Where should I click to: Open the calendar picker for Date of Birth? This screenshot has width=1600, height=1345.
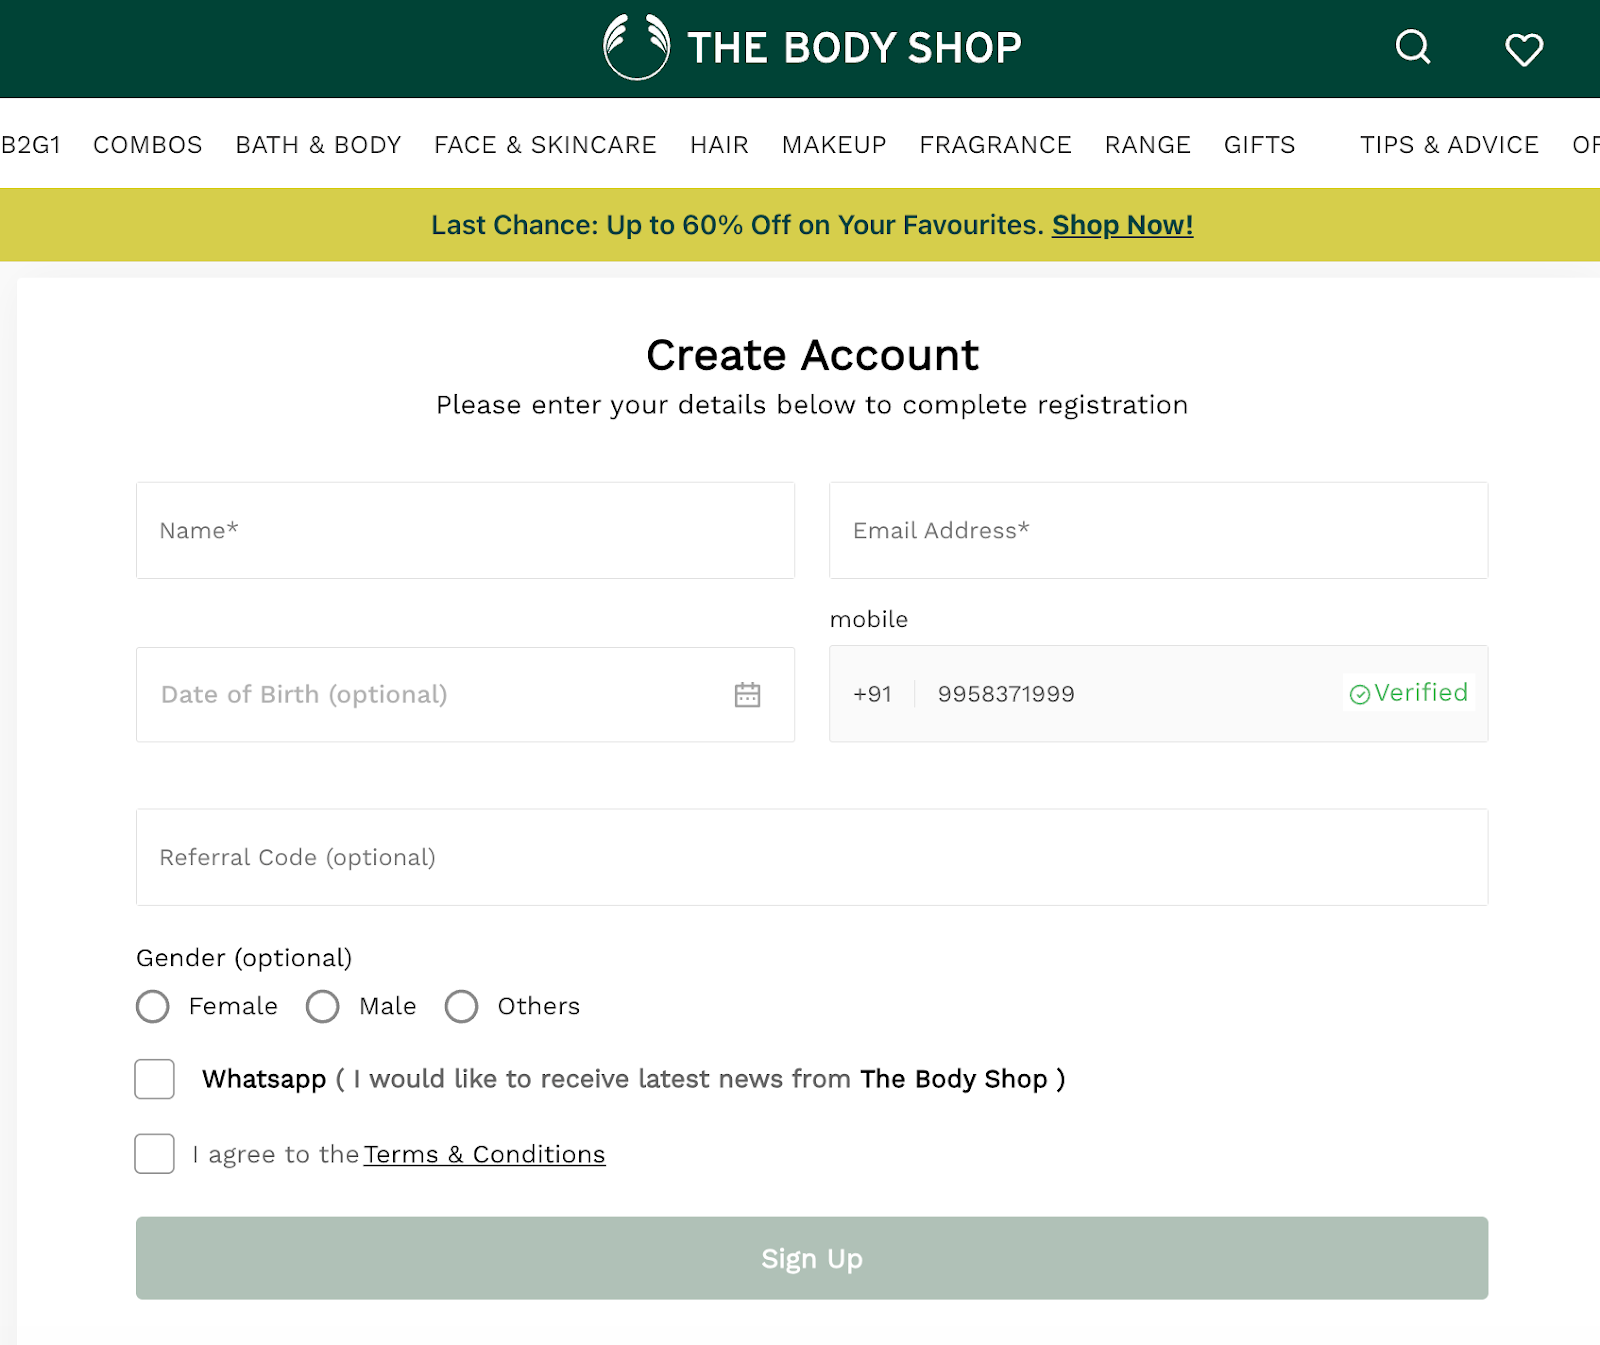click(x=749, y=694)
